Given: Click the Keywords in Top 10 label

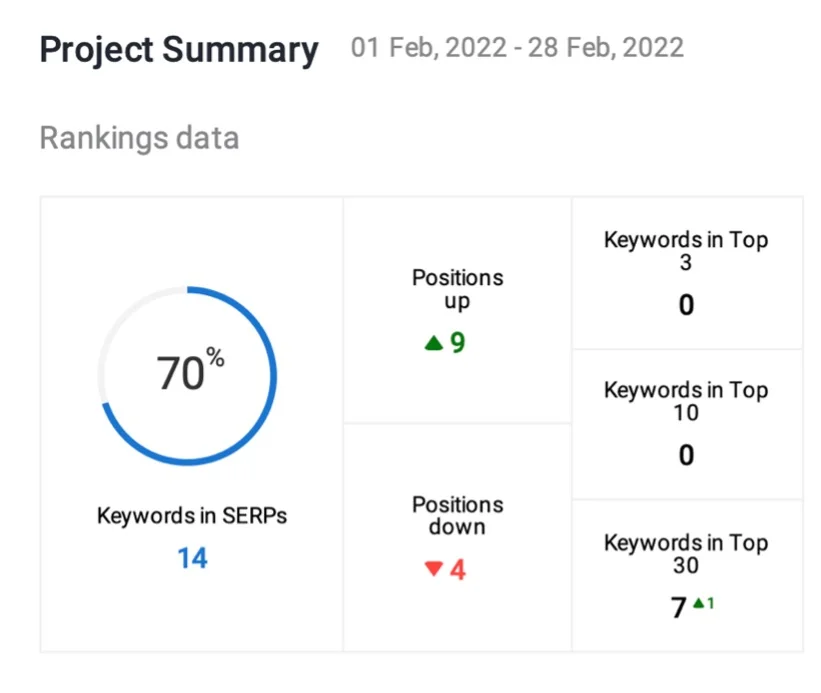Looking at the screenshot, I should pyautogui.click(x=686, y=401).
